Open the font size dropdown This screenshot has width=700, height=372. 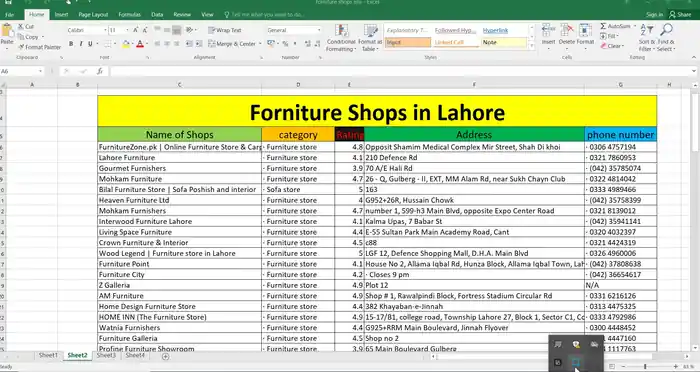tap(127, 30)
